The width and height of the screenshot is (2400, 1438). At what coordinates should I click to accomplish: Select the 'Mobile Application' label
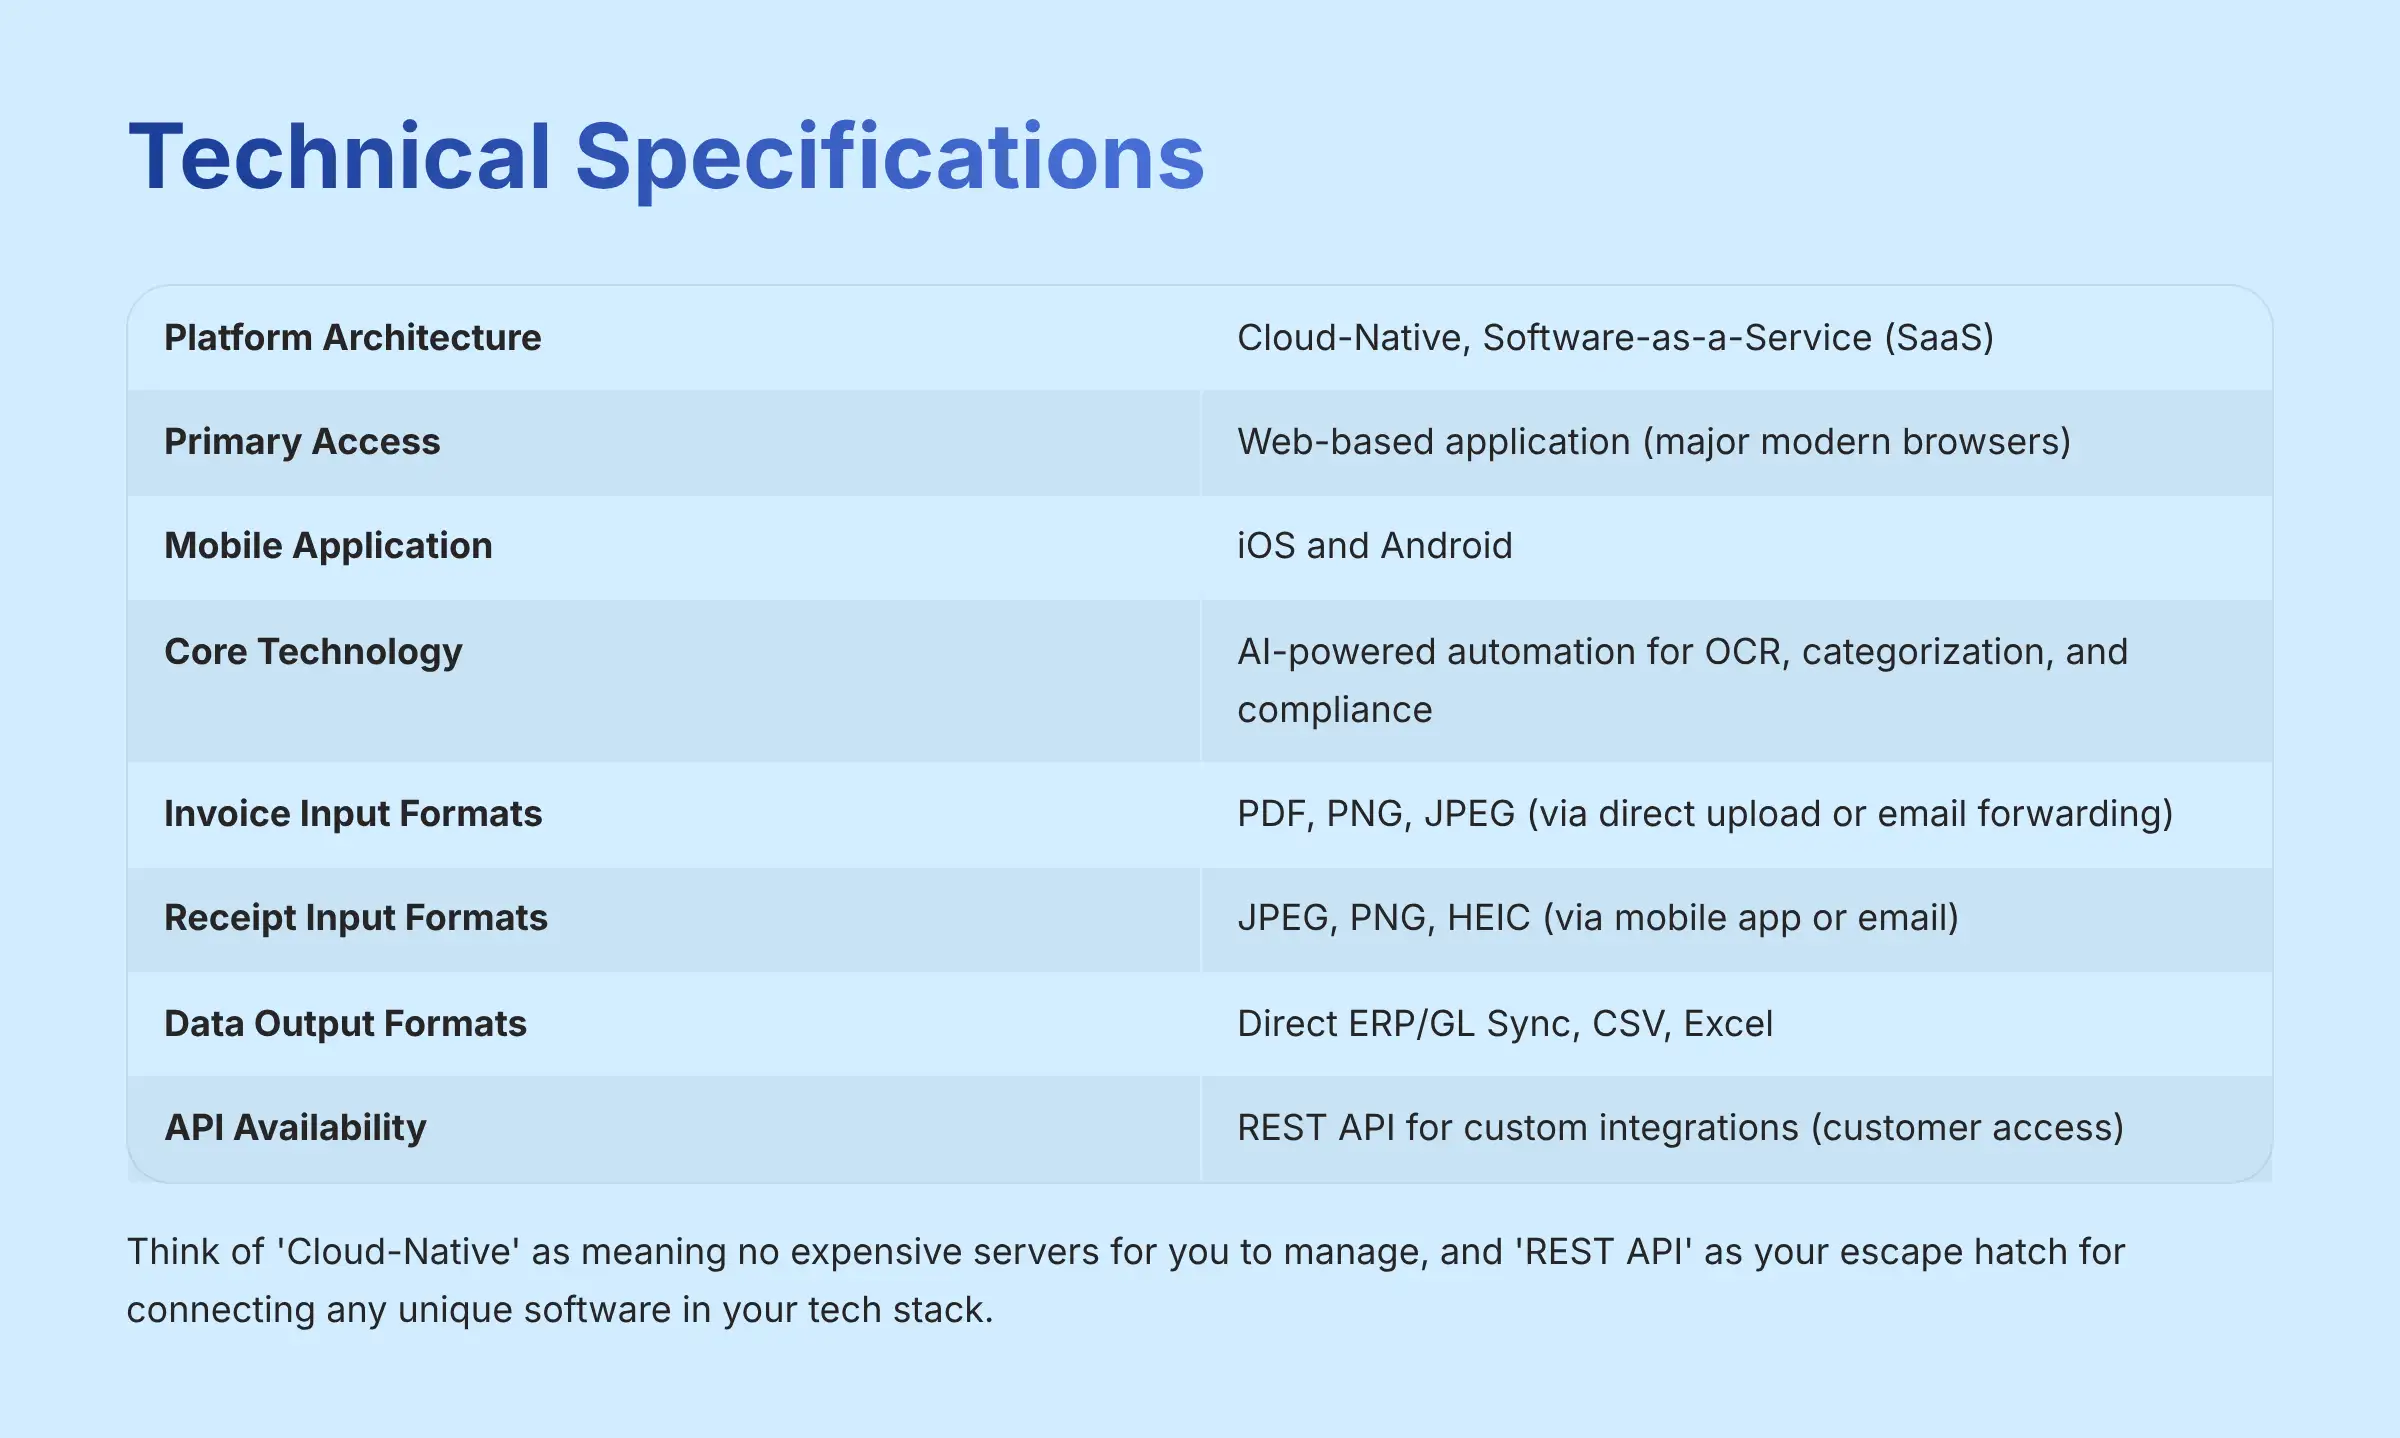328,546
